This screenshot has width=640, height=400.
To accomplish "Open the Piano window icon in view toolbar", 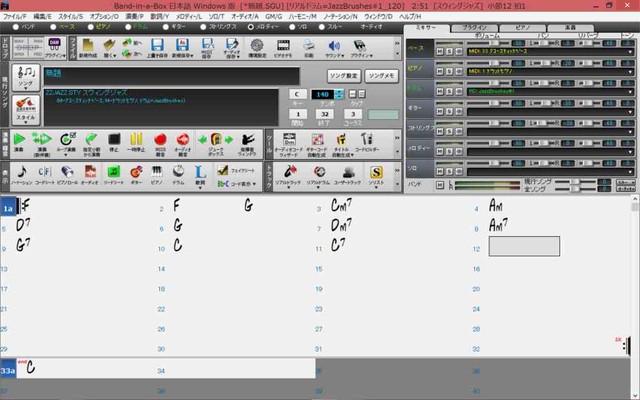I will (157, 172).
